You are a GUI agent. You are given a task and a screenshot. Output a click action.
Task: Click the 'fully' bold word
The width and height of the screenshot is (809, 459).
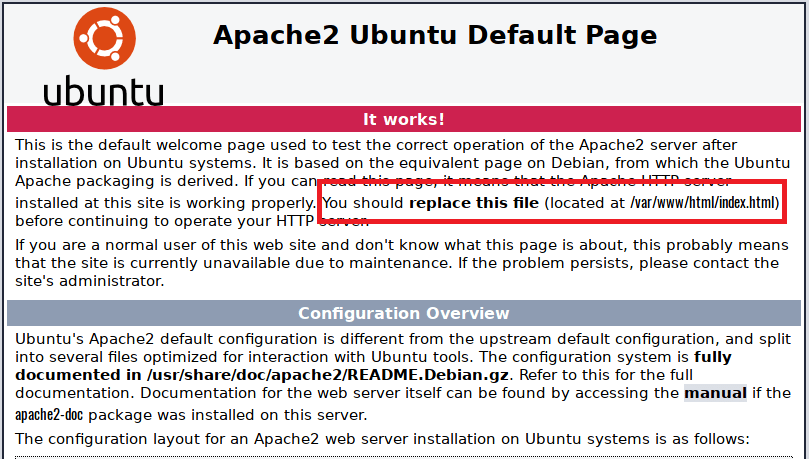tap(713, 357)
